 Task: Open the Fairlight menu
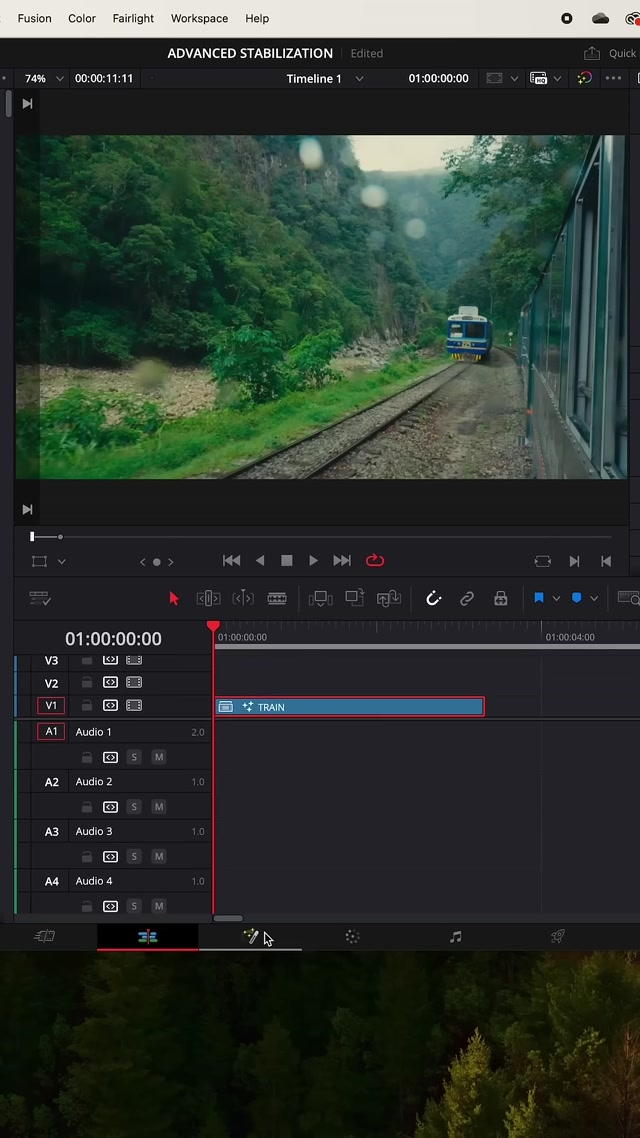133,18
